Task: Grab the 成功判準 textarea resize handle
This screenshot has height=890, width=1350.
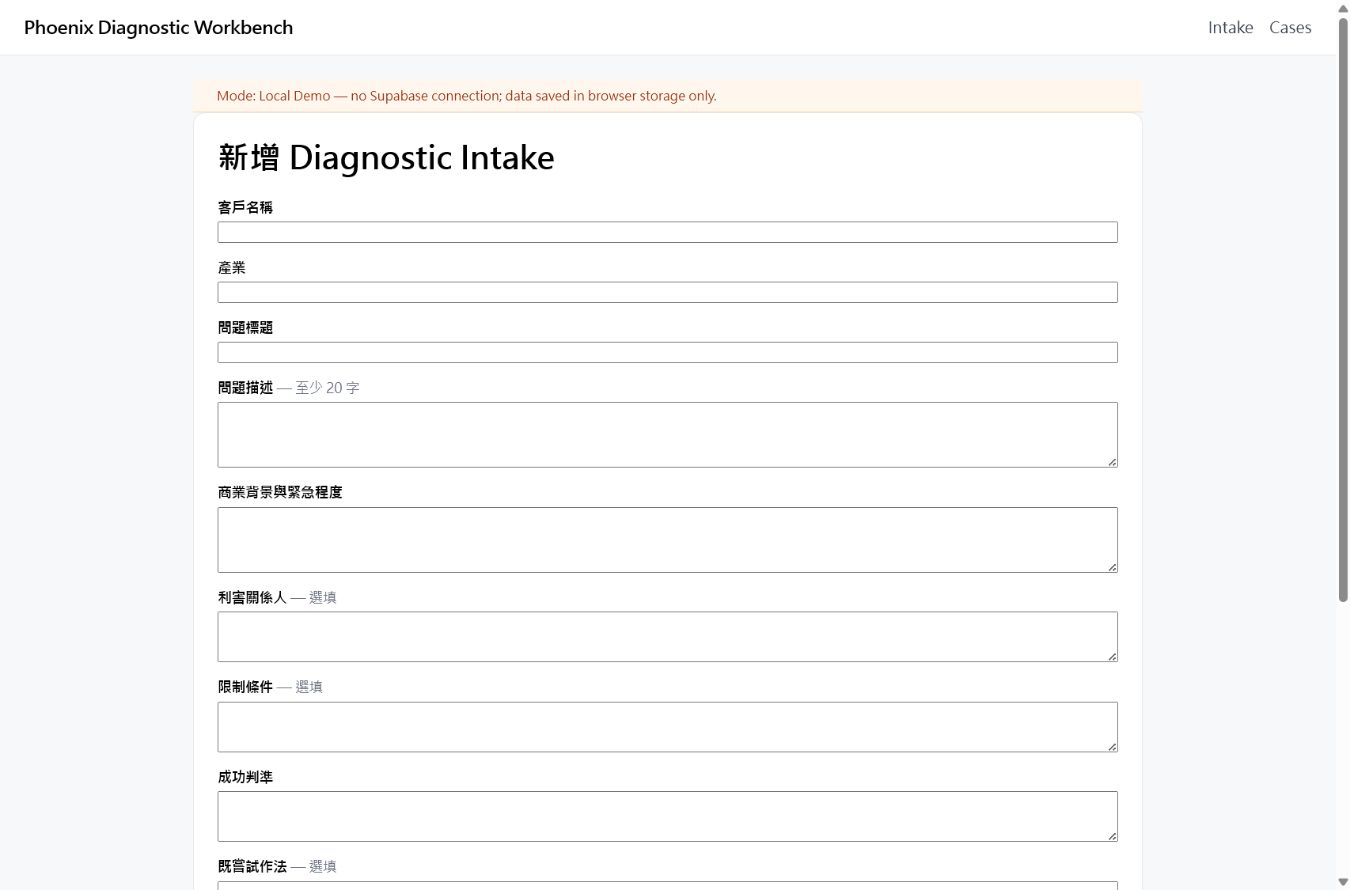Action: click(1111, 835)
